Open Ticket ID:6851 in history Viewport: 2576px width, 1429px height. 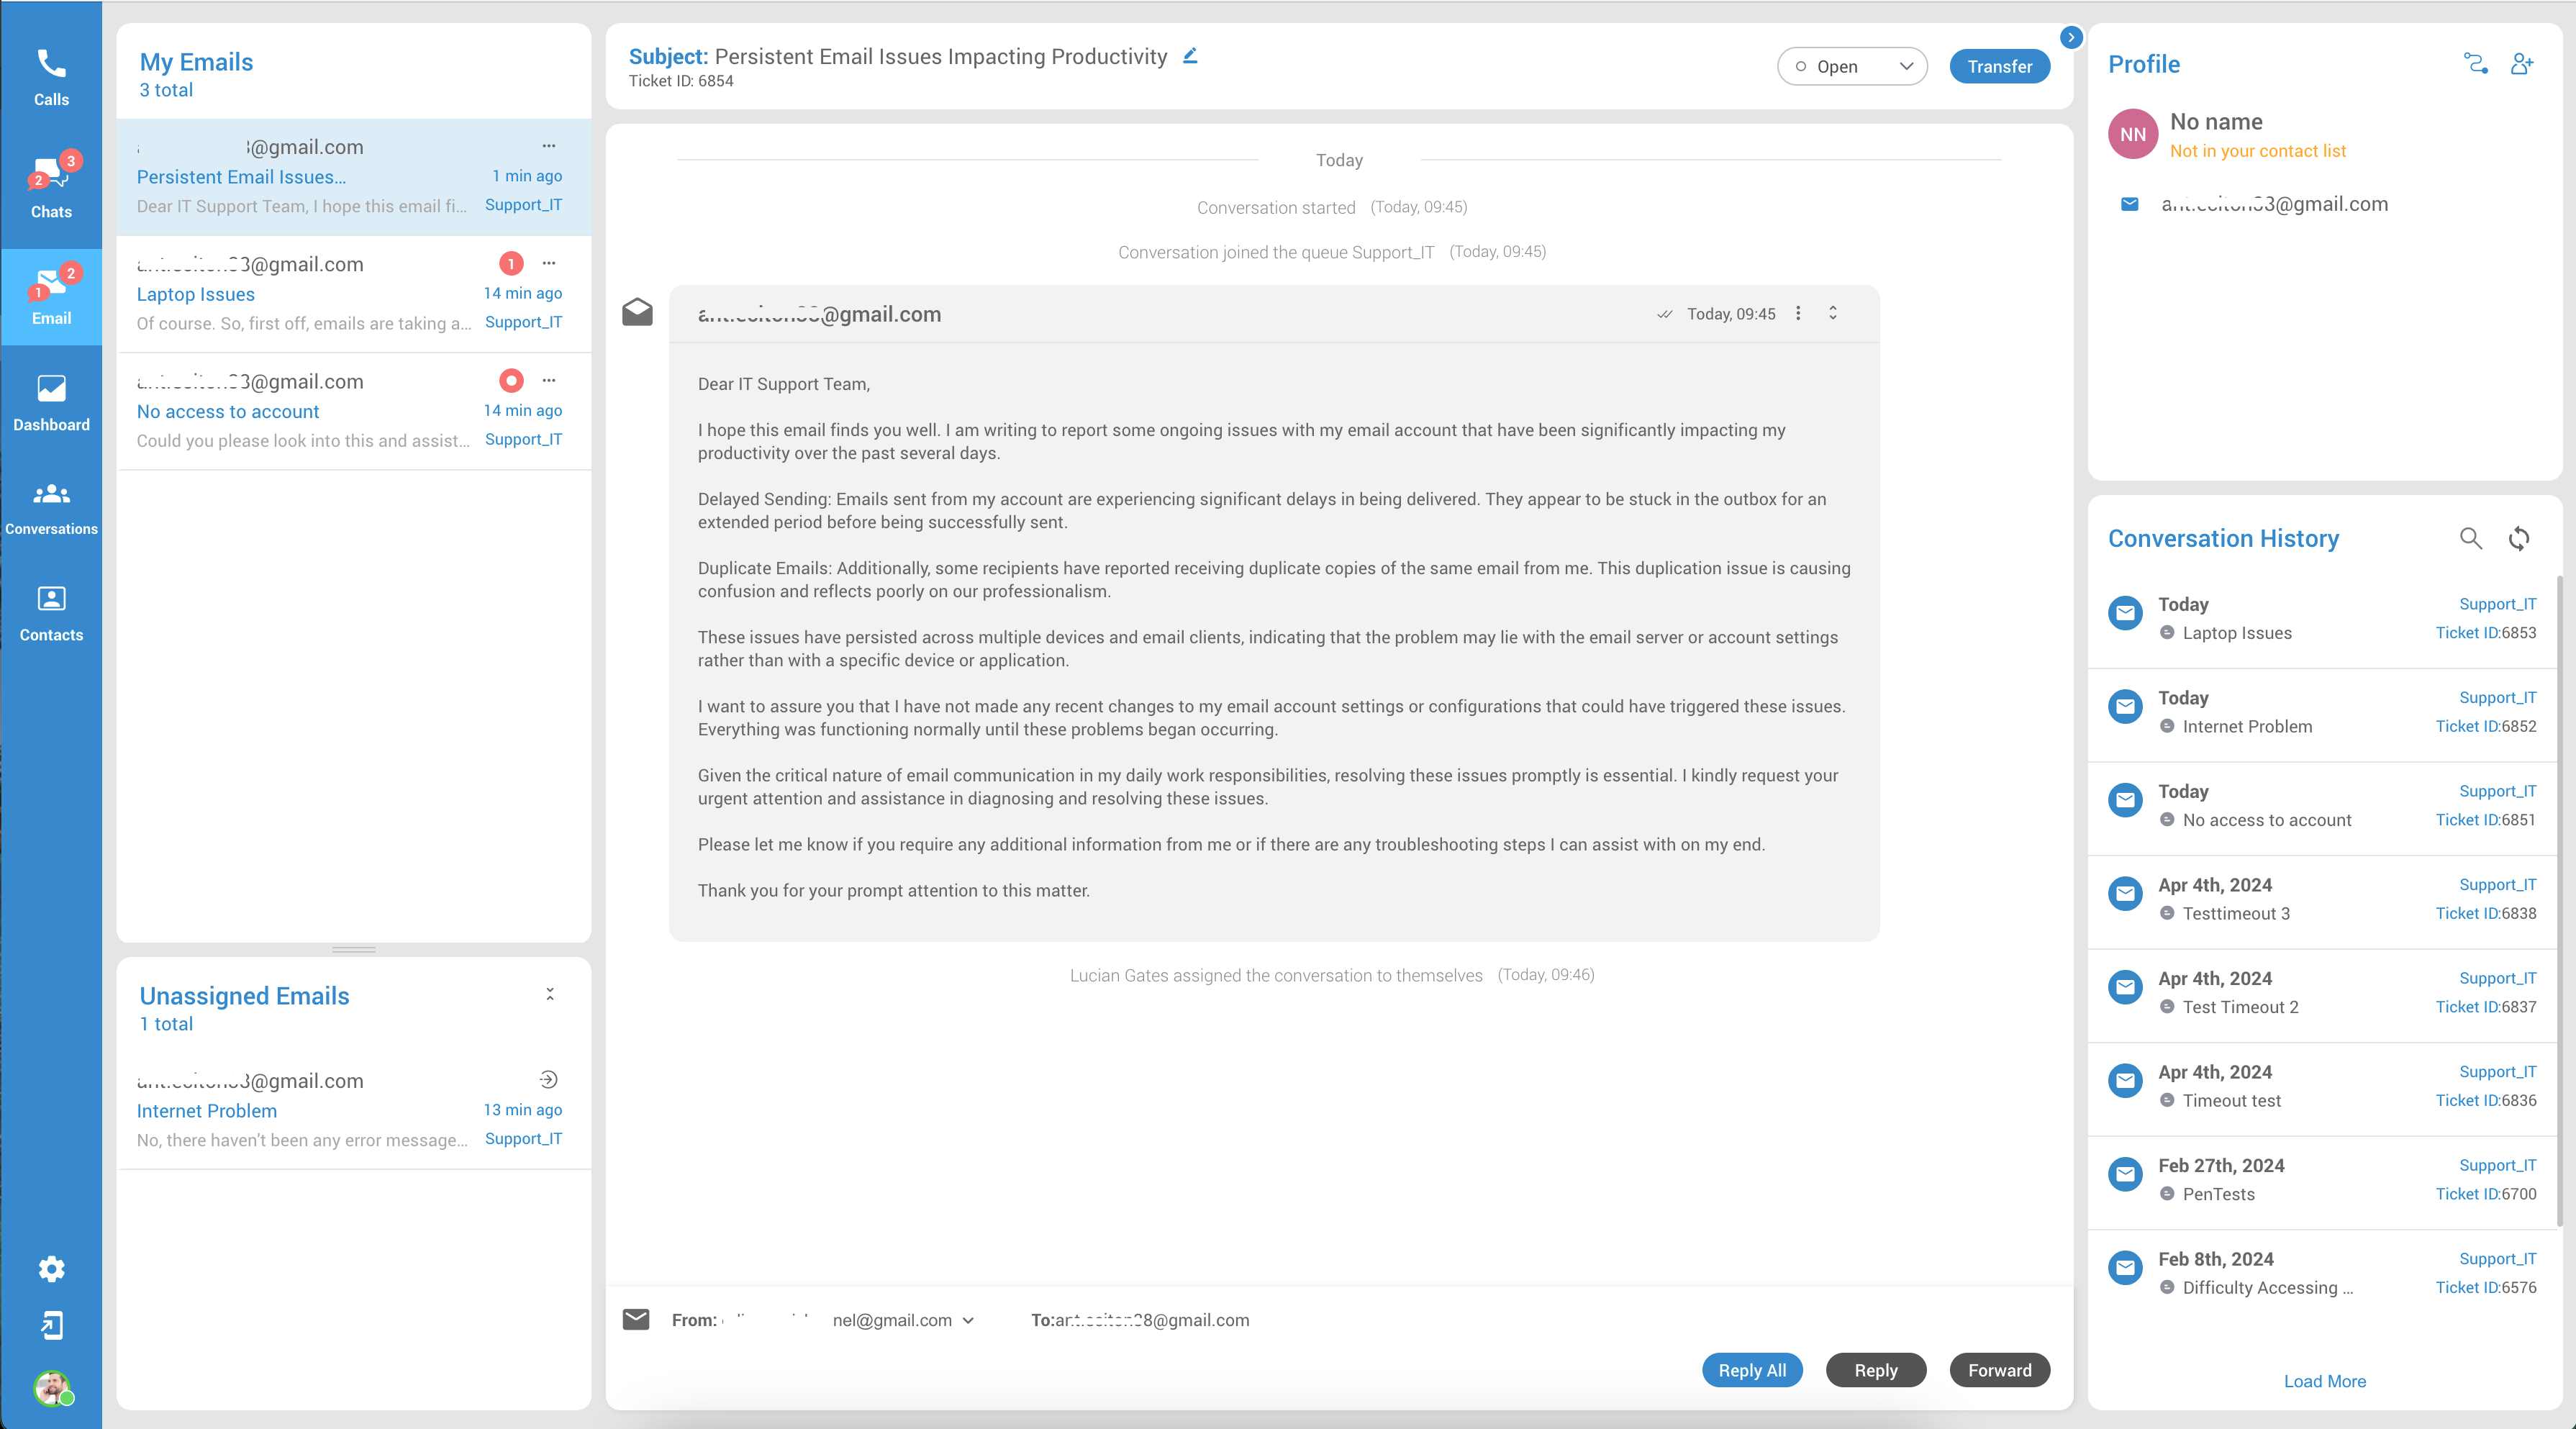[2486, 819]
